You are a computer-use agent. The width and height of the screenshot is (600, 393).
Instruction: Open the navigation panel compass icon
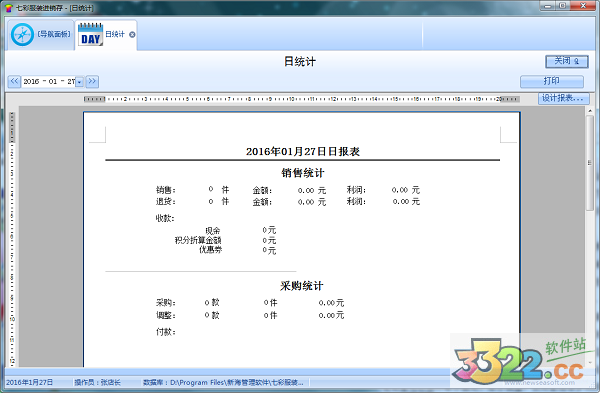point(22,34)
